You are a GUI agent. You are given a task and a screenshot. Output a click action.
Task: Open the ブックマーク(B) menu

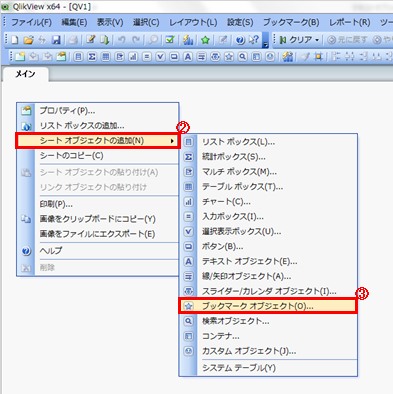(291, 23)
